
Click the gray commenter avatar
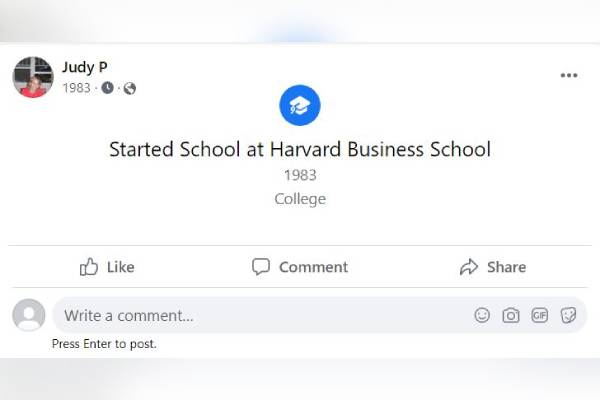(29, 315)
